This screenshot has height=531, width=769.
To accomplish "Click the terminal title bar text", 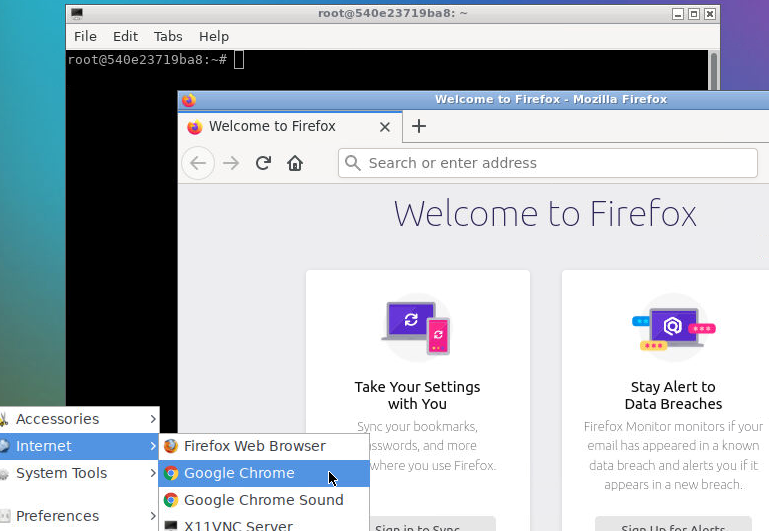I will click(x=392, y=13).
